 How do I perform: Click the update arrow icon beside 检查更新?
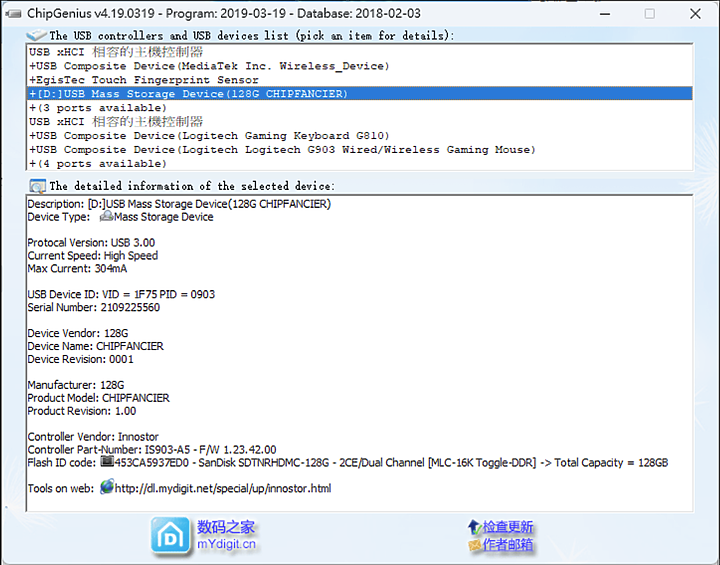pos(474,527)
